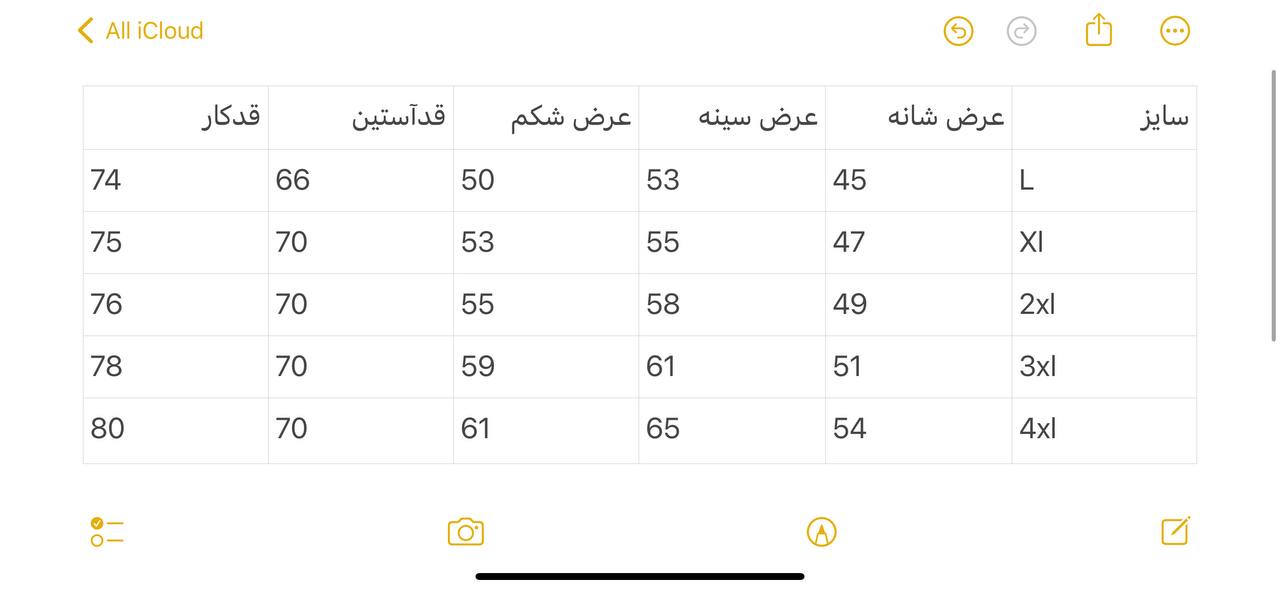The height and width of the screenshot is (591, 1280).
Task: Select the قدآستین header cell
Action: coord(360,118)
